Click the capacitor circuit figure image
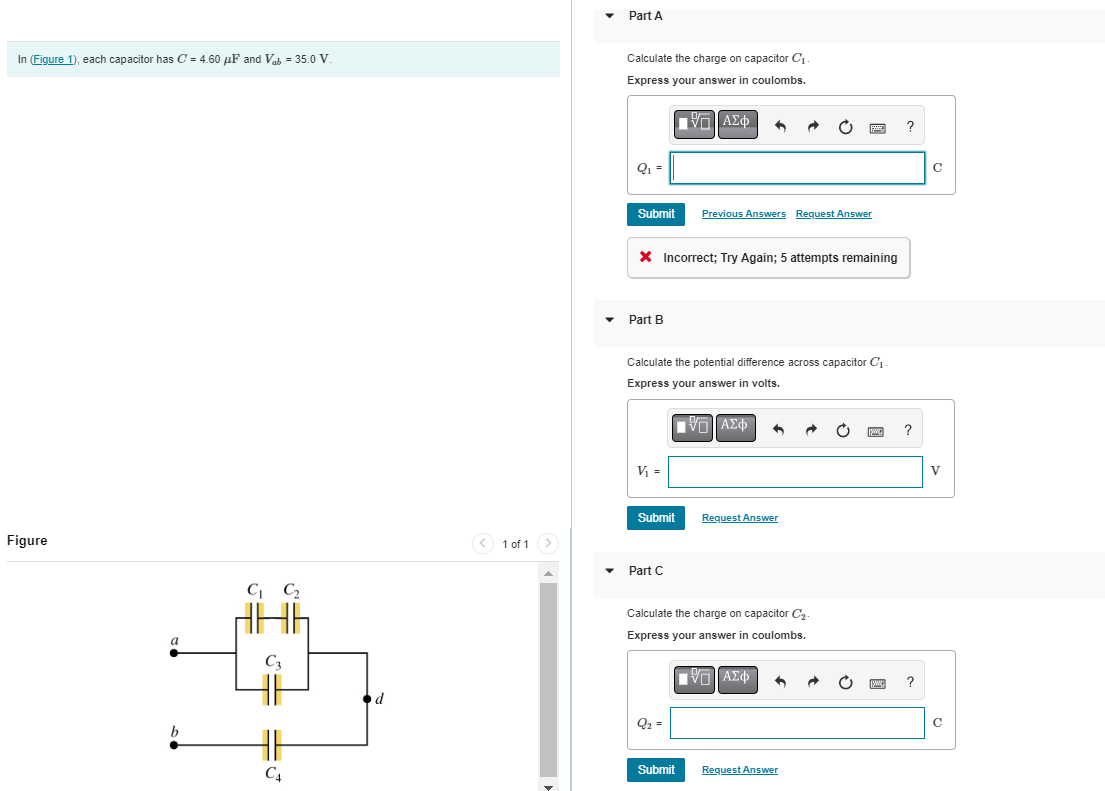 (278, 681)
